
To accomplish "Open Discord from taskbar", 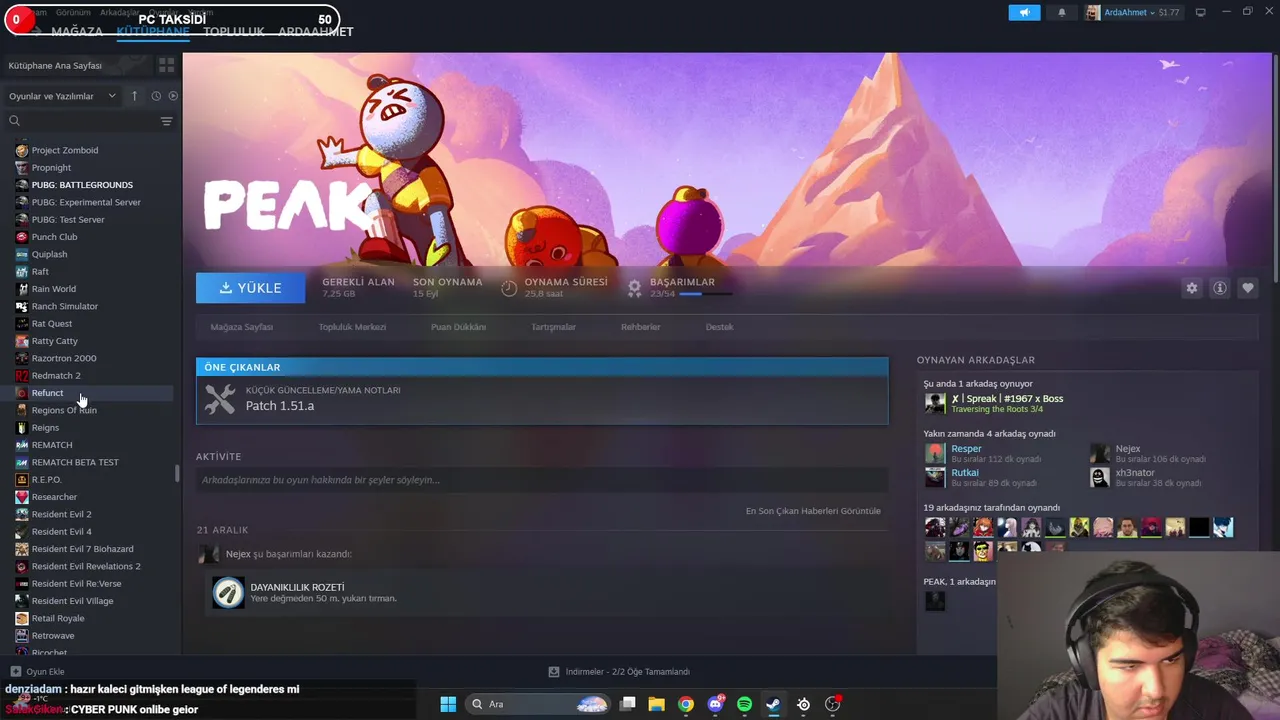I will coord(715,704).
